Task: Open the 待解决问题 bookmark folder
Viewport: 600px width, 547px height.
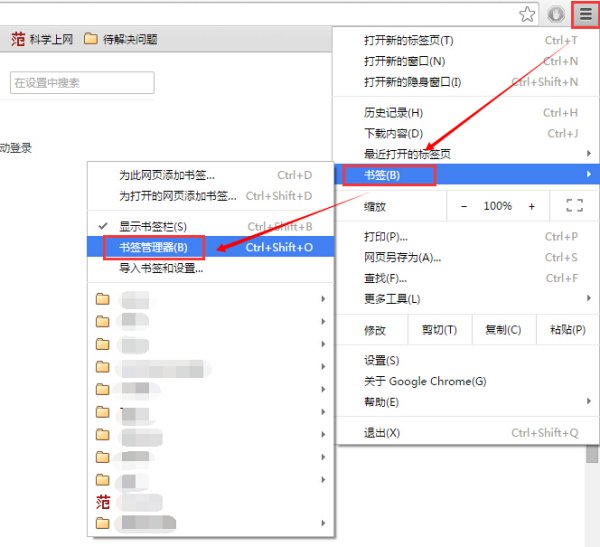Action: pos(120,40)
